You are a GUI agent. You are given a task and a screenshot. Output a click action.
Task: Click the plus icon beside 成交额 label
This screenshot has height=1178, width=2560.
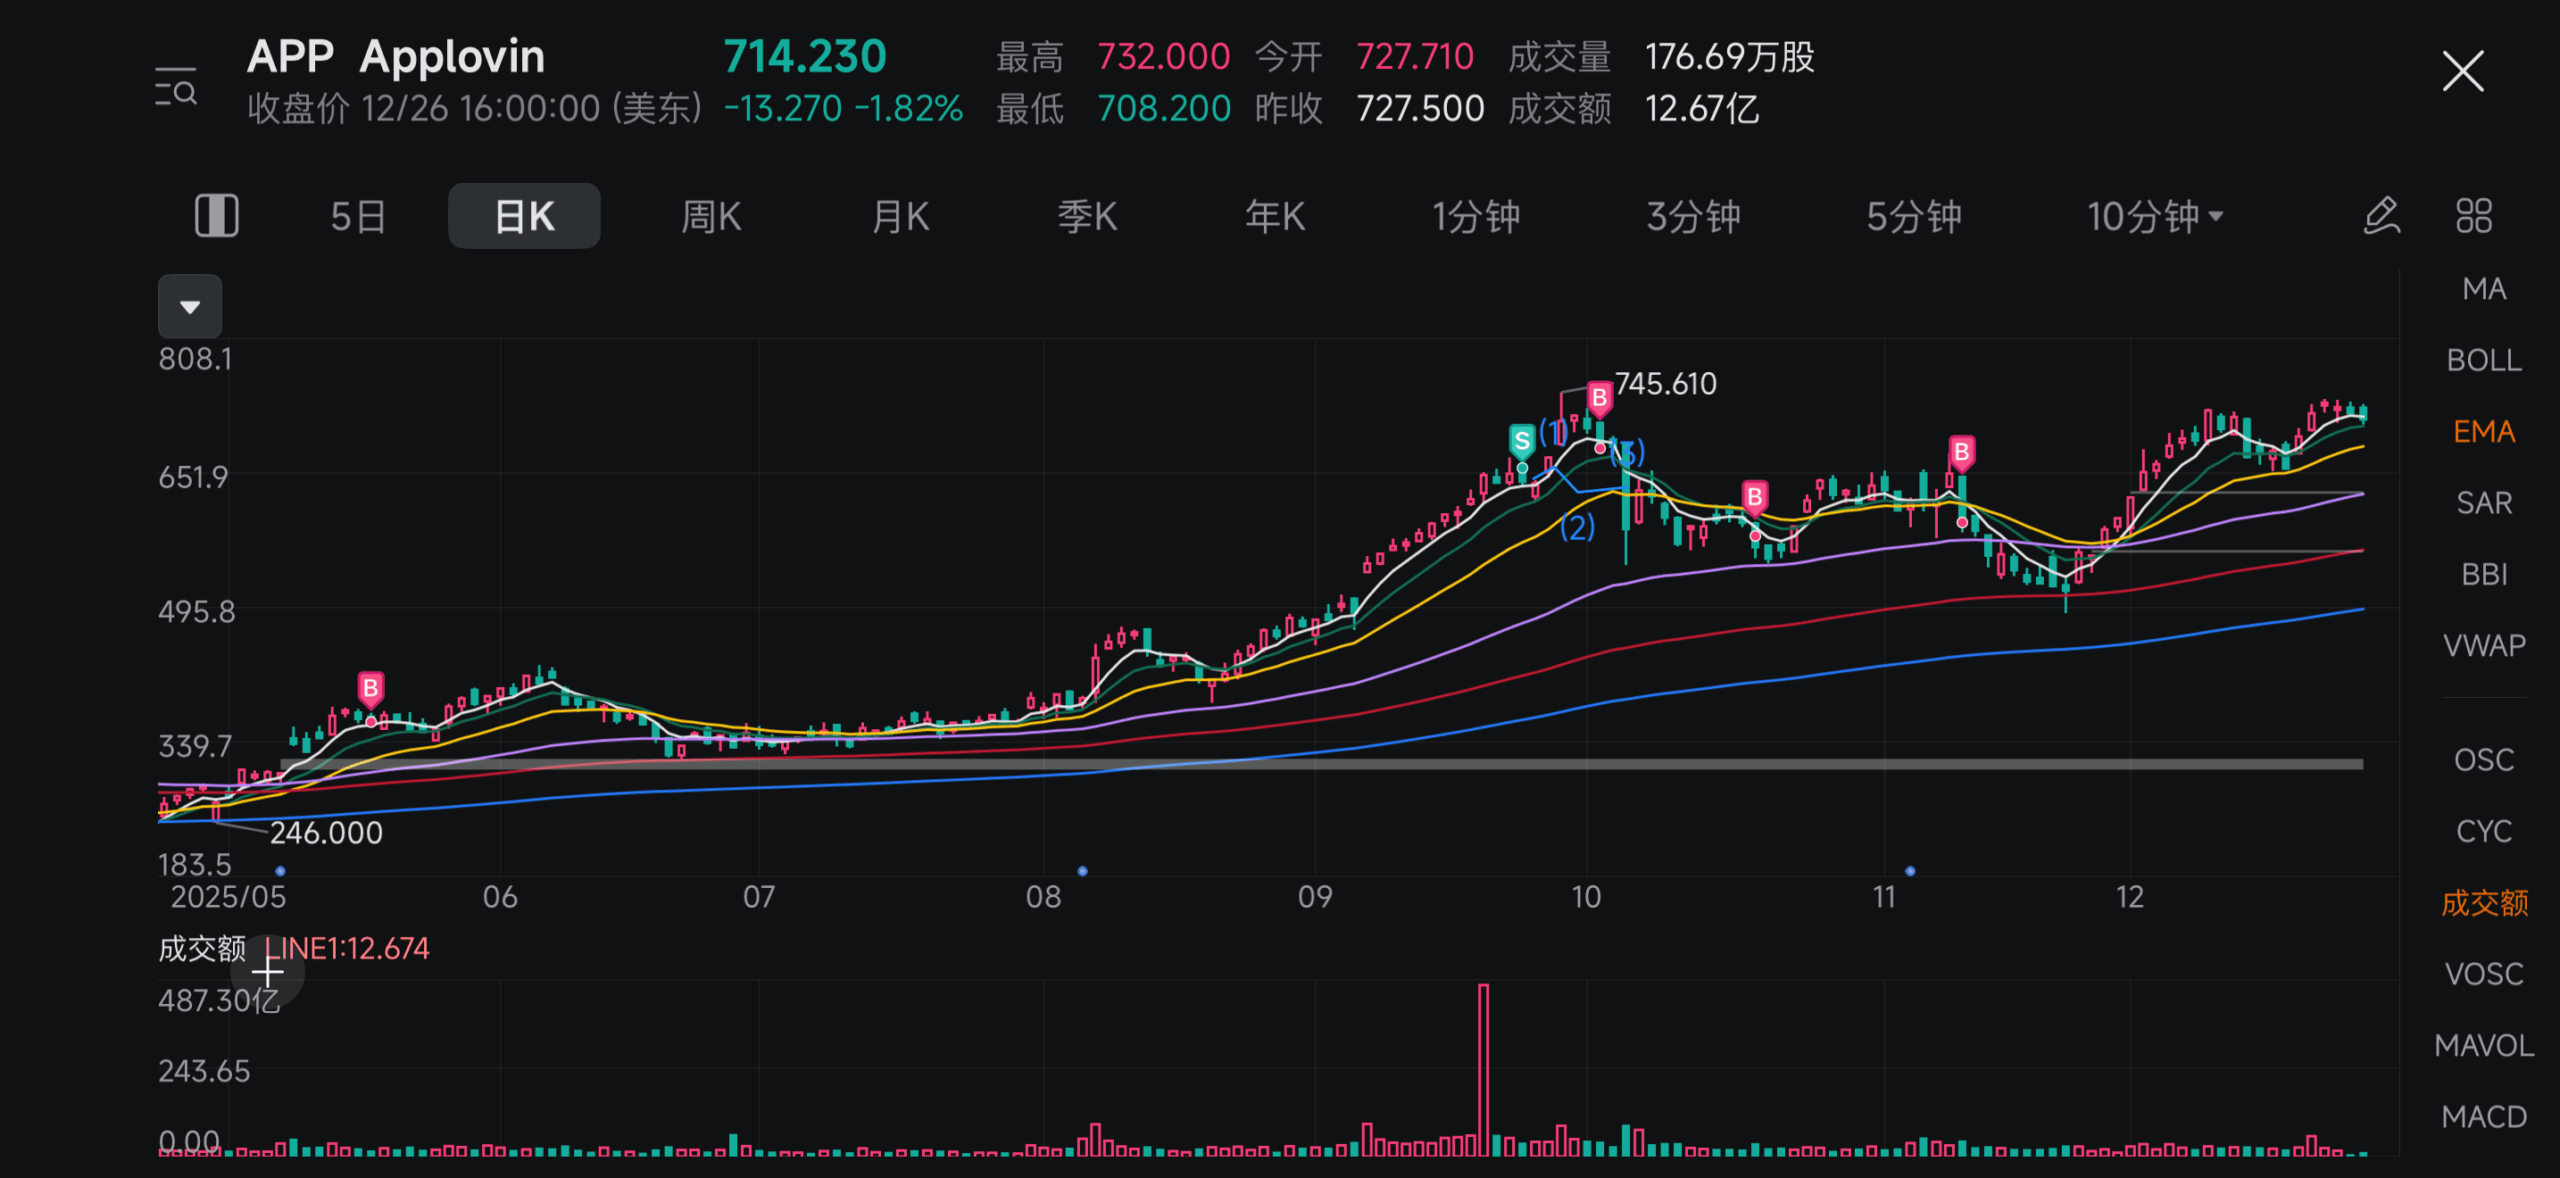tap(267, 971)
